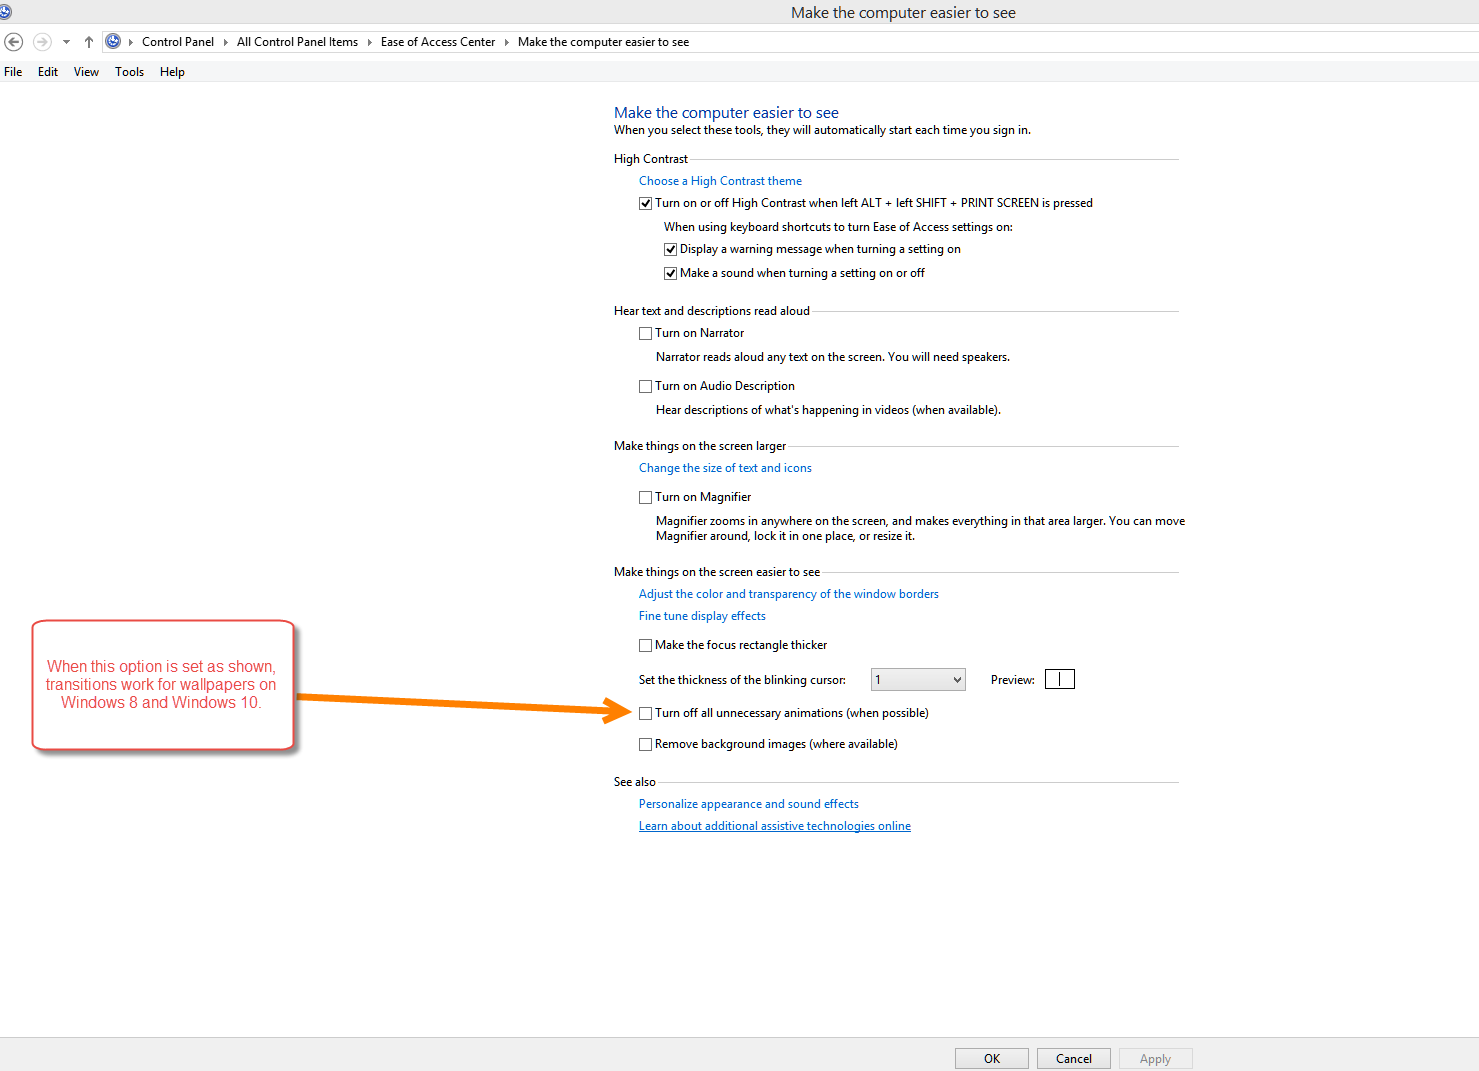Image resolution: width=1479 pixels, height=1071 pixels.
Task: Check Turn off all unnecessary animations
Action: (646, 714)
